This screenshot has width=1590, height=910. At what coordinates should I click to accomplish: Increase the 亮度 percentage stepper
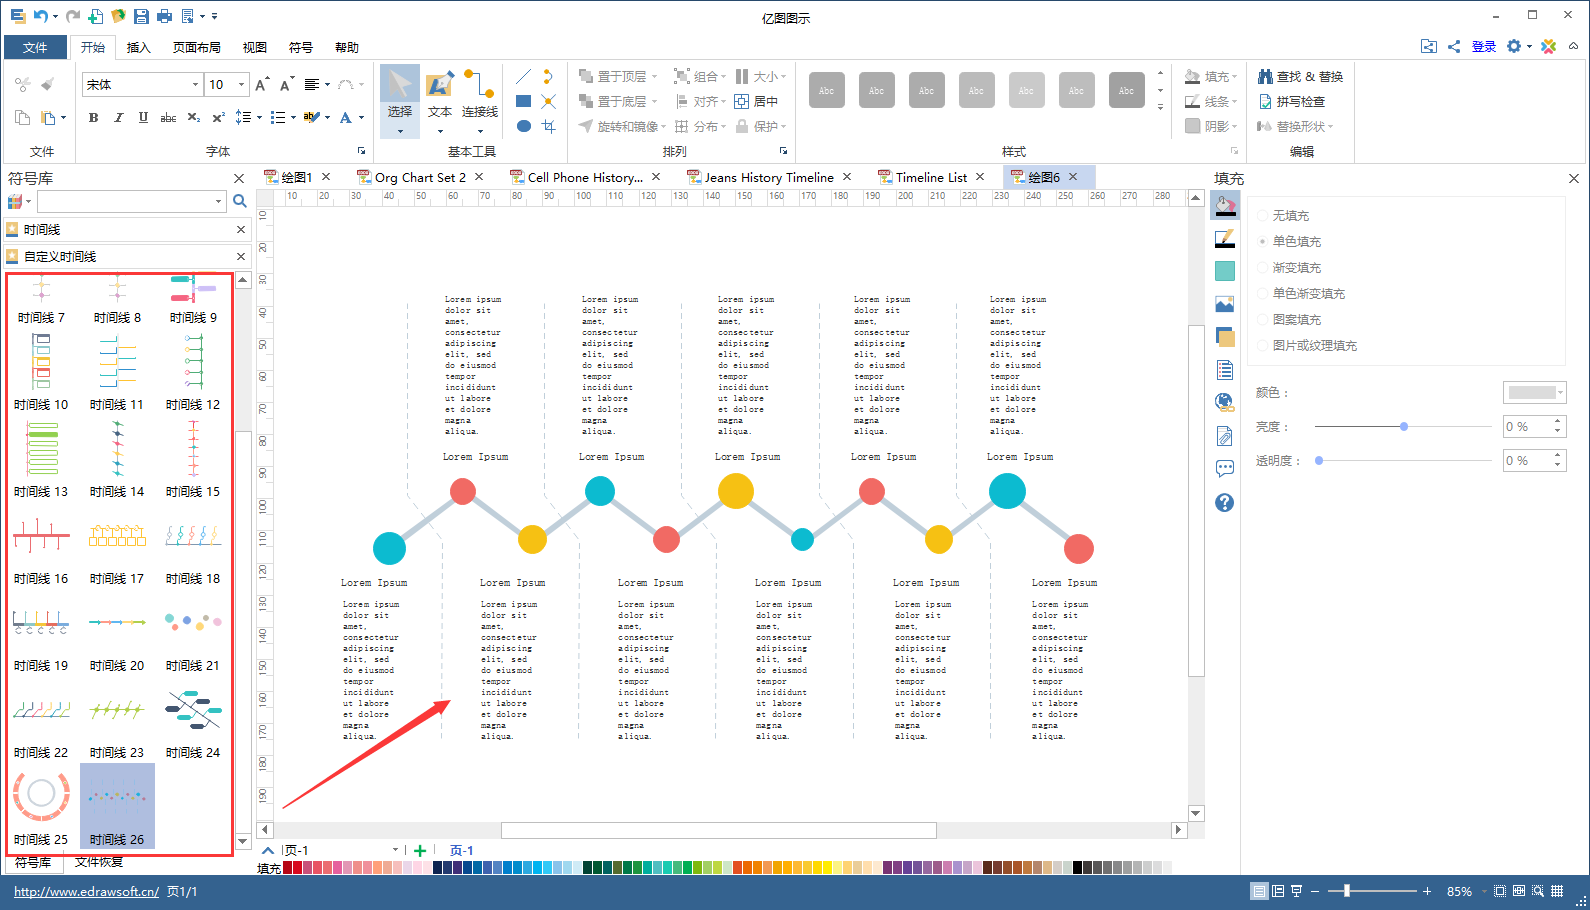(1558, 421)
